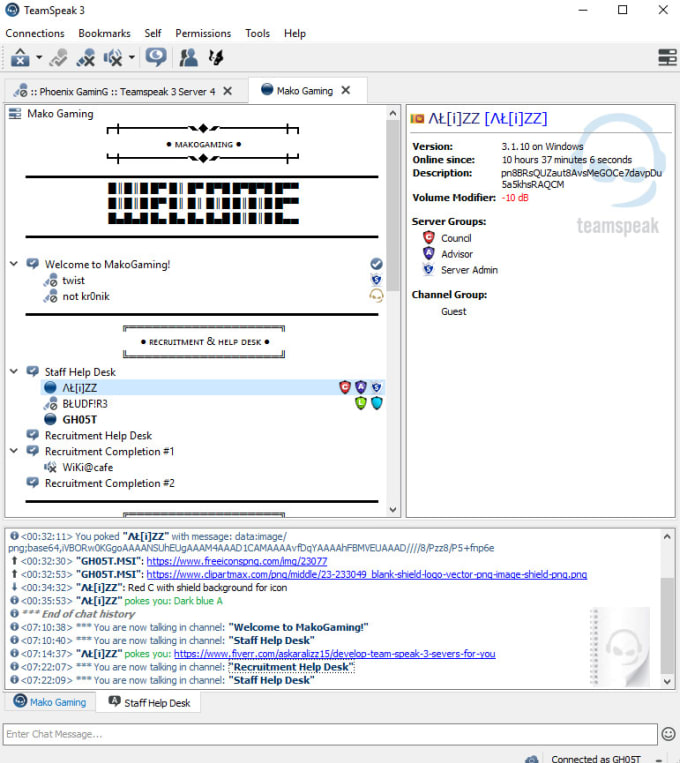Focus the Enter Chat Message field

point(330,734)
